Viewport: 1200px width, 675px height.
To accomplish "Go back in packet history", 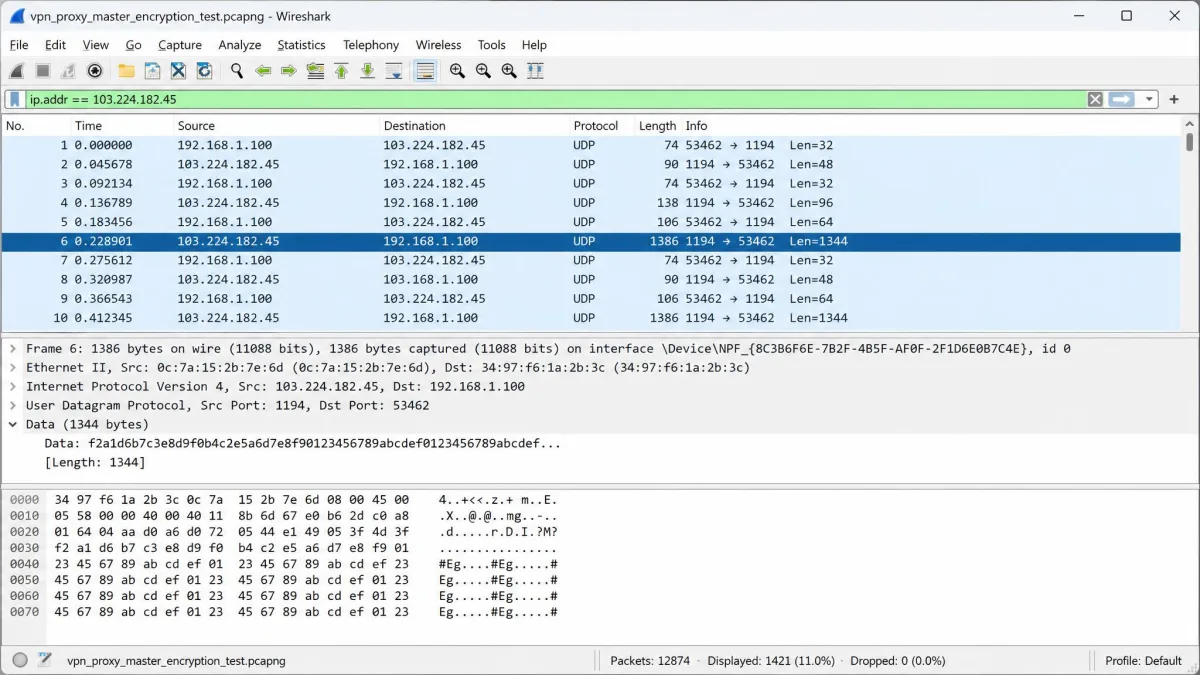I will pos(263,71).
